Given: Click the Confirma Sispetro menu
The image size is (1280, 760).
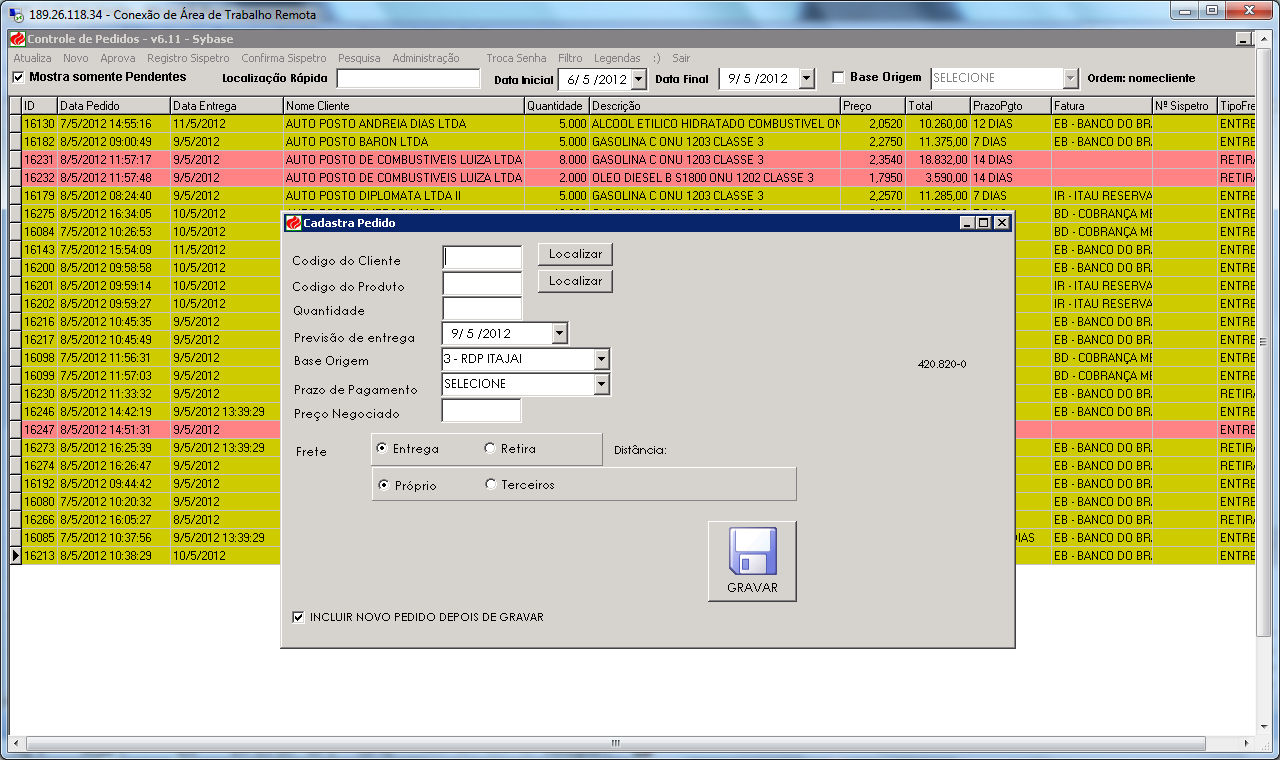Looking at the screenshot, I should [x=284, y=58].
